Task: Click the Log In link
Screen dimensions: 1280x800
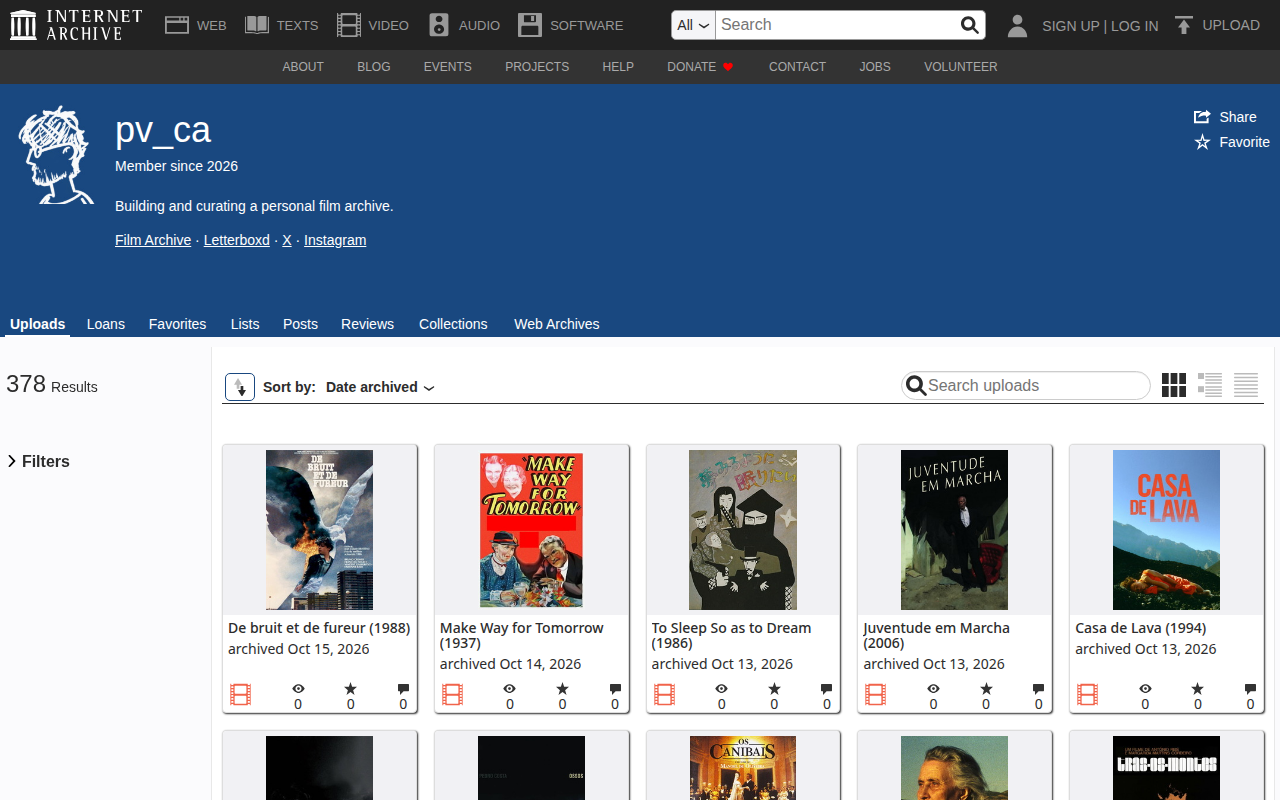Action: click(x=1134, y=26)
